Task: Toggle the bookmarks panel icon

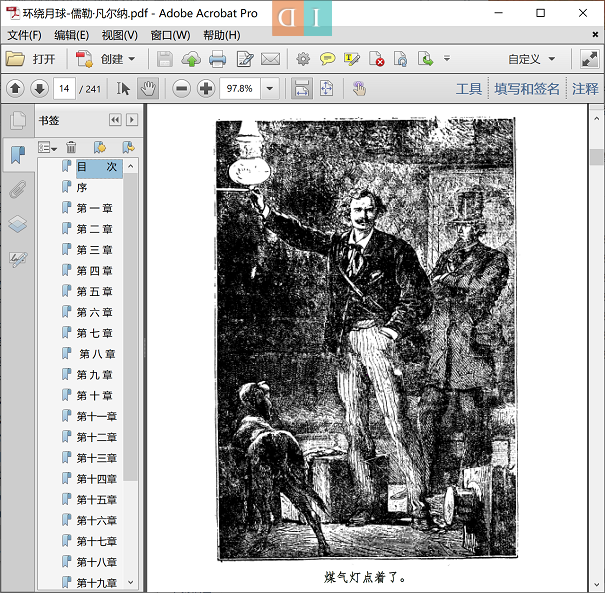Action: coord(18,155)
